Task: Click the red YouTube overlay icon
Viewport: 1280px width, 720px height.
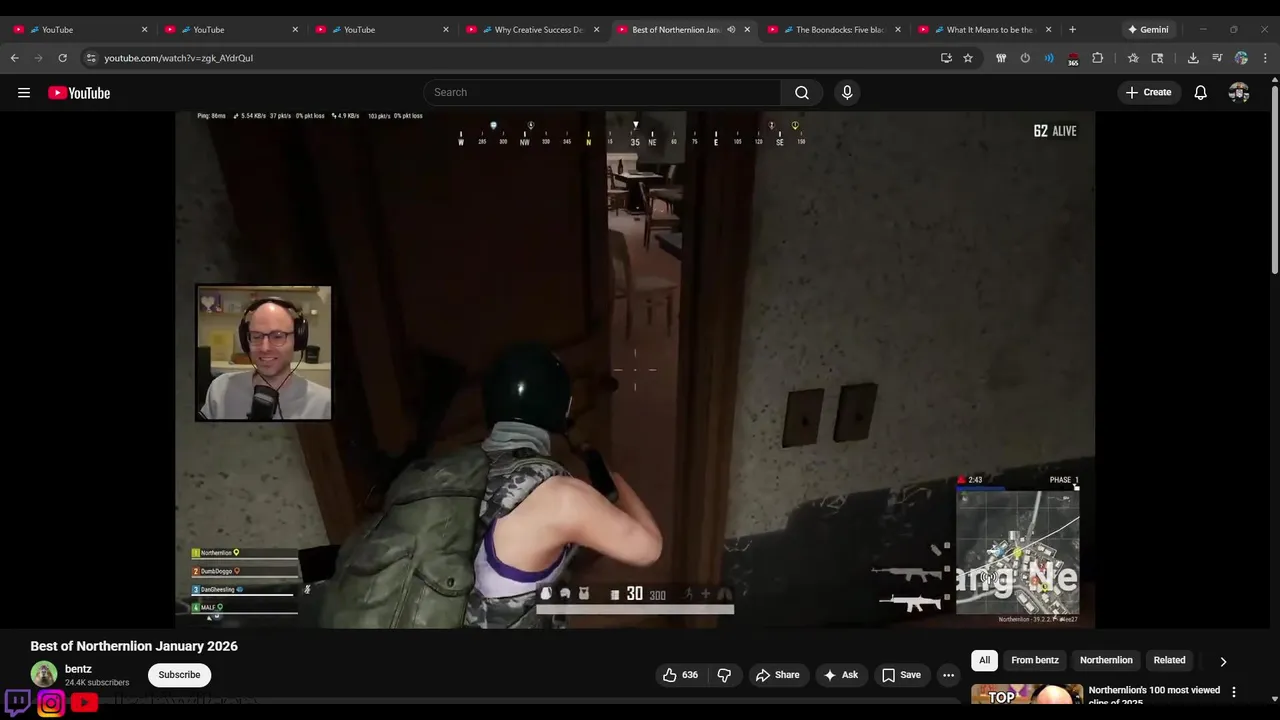Action: [84, 703]
